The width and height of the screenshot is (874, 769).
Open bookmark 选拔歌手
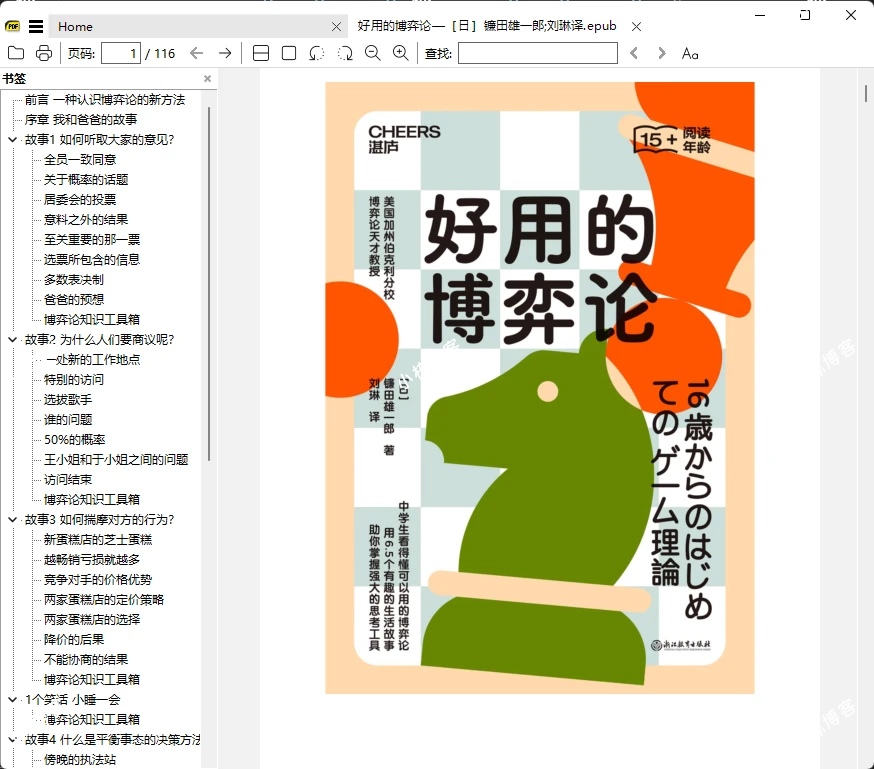point(68,400)
